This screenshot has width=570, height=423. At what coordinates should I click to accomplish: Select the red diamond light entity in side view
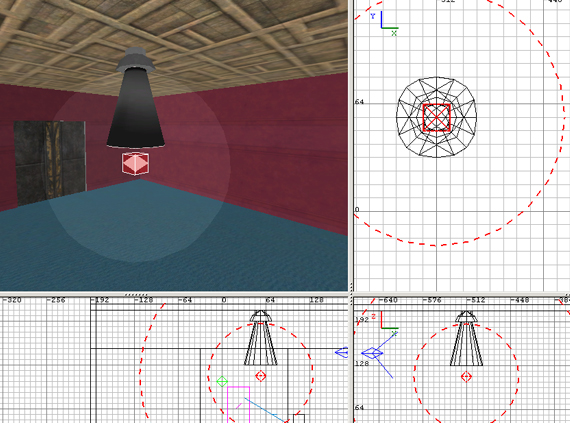click(466, 376)
